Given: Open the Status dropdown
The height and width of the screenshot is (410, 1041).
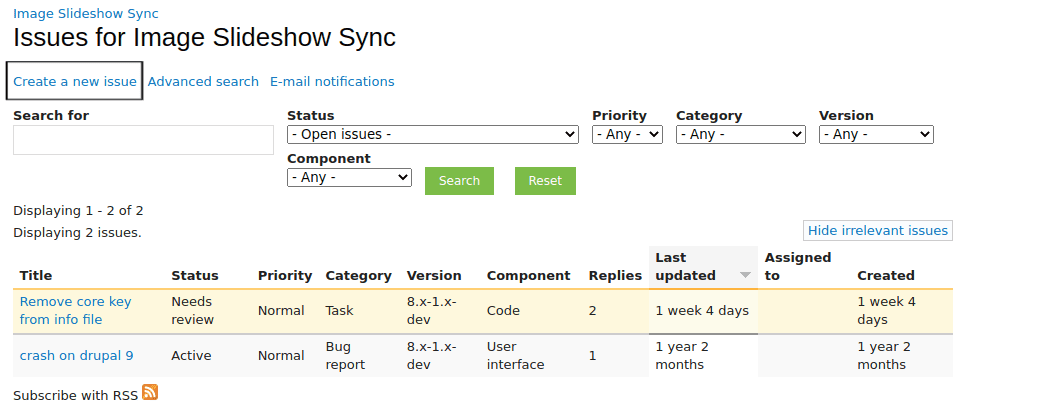Looking at the screenshot, I should pos(432,134).
